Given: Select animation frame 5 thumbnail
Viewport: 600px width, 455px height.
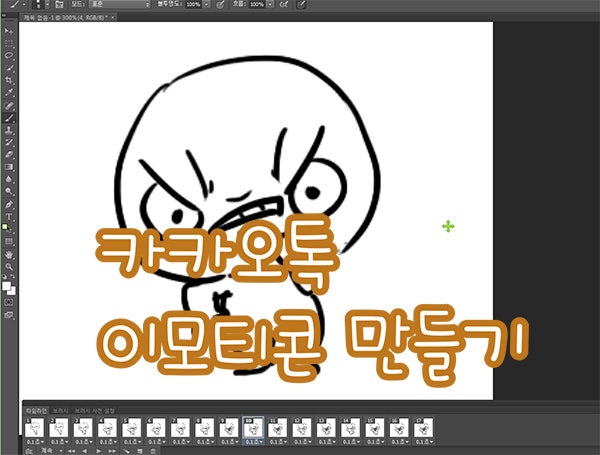Looking at the screenshot, I should coord(132,427).
